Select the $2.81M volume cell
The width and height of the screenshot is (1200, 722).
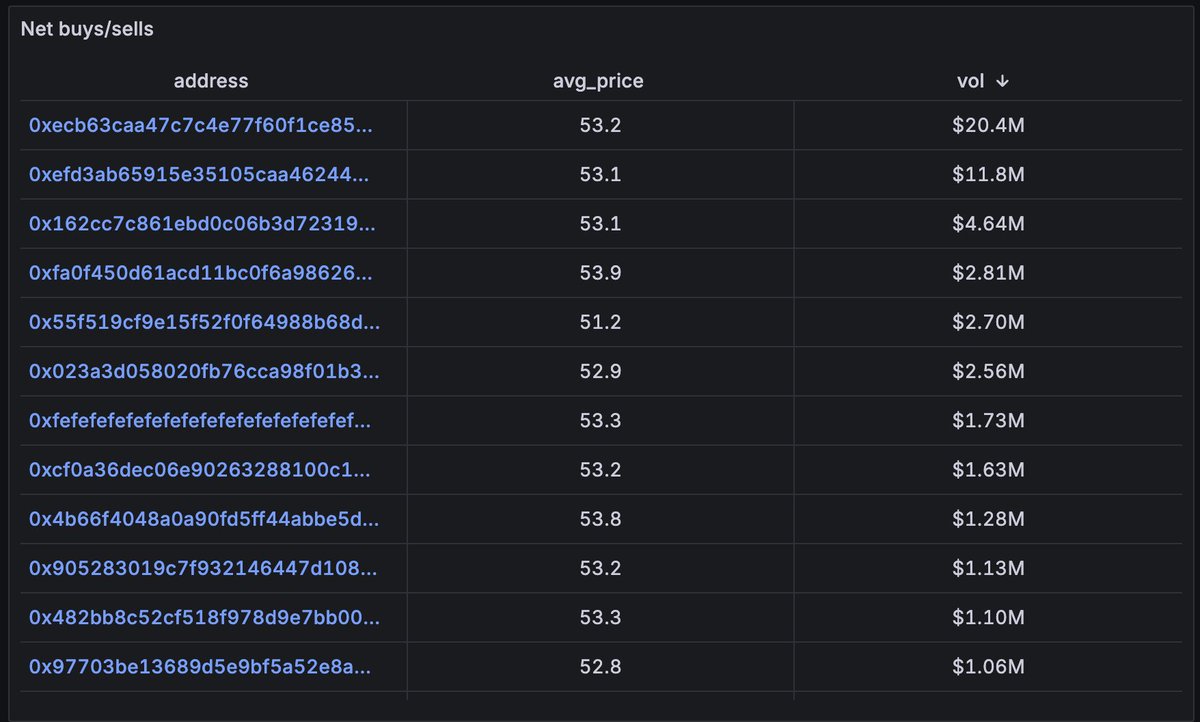click(988, 272)
